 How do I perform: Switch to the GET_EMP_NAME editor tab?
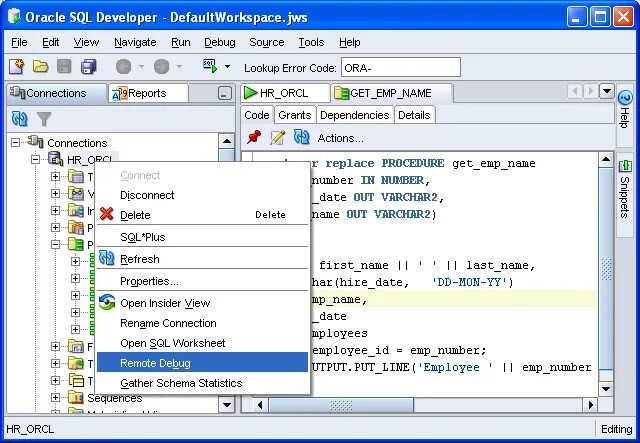(391, 93)
